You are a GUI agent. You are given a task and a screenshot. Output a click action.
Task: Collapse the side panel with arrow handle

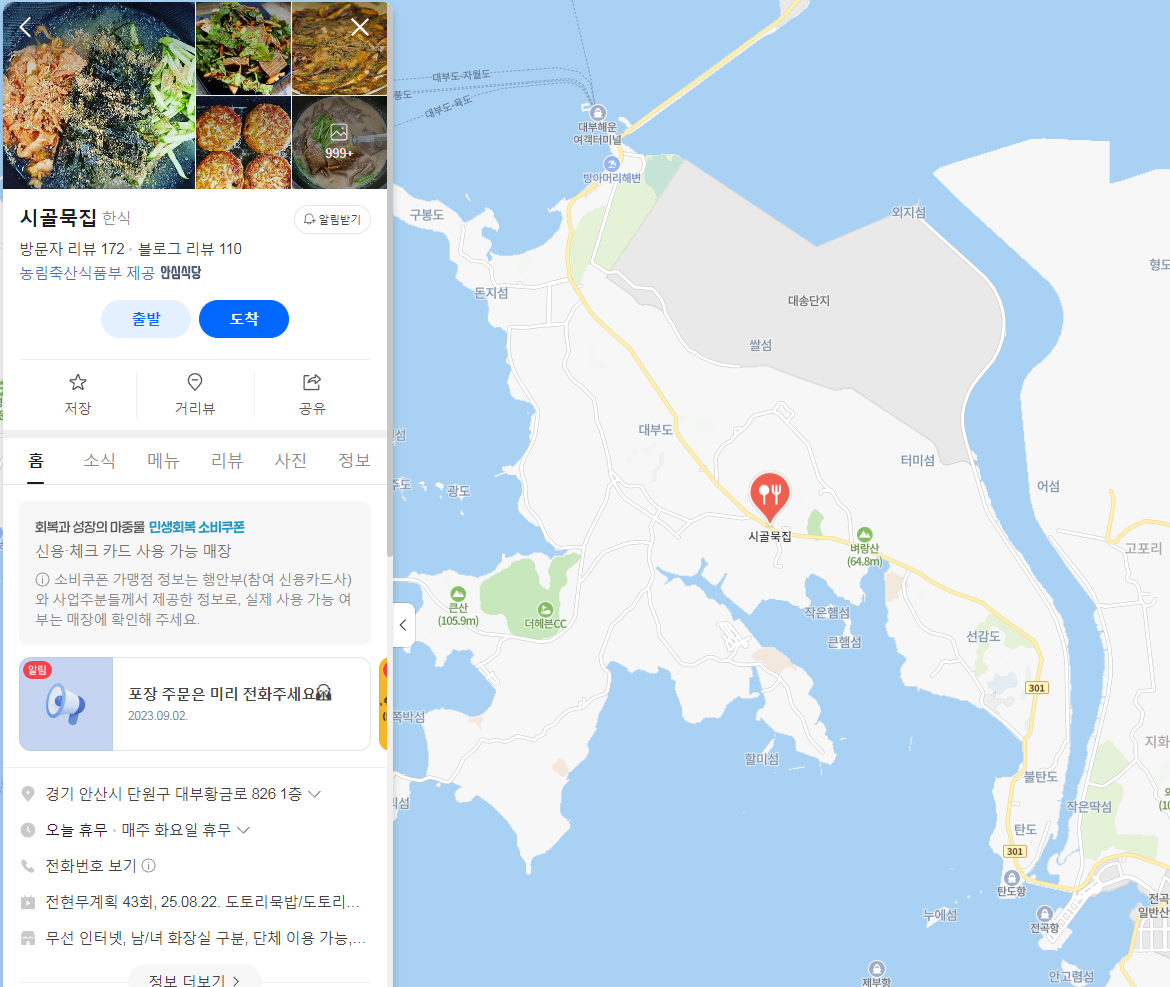(x=403, y=624)
